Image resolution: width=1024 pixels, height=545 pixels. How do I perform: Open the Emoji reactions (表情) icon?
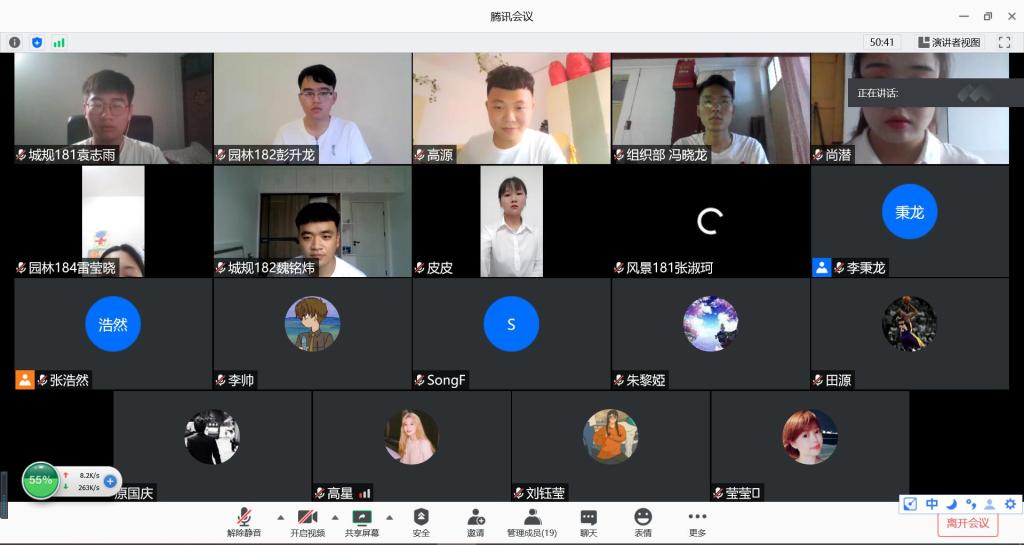642,521
